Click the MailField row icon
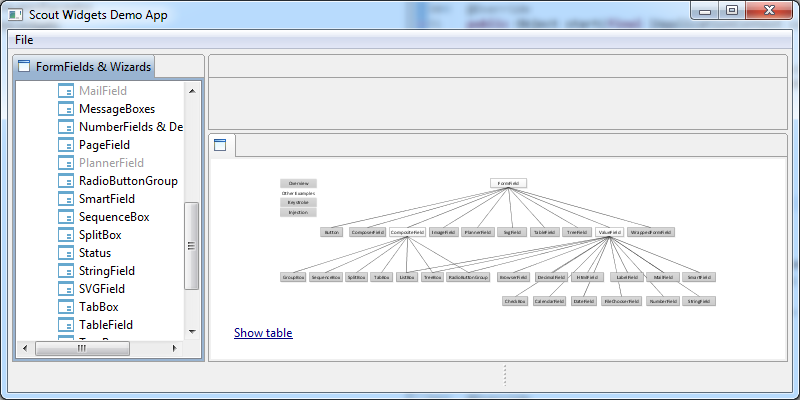801x401 pixels. coord(66,91)
